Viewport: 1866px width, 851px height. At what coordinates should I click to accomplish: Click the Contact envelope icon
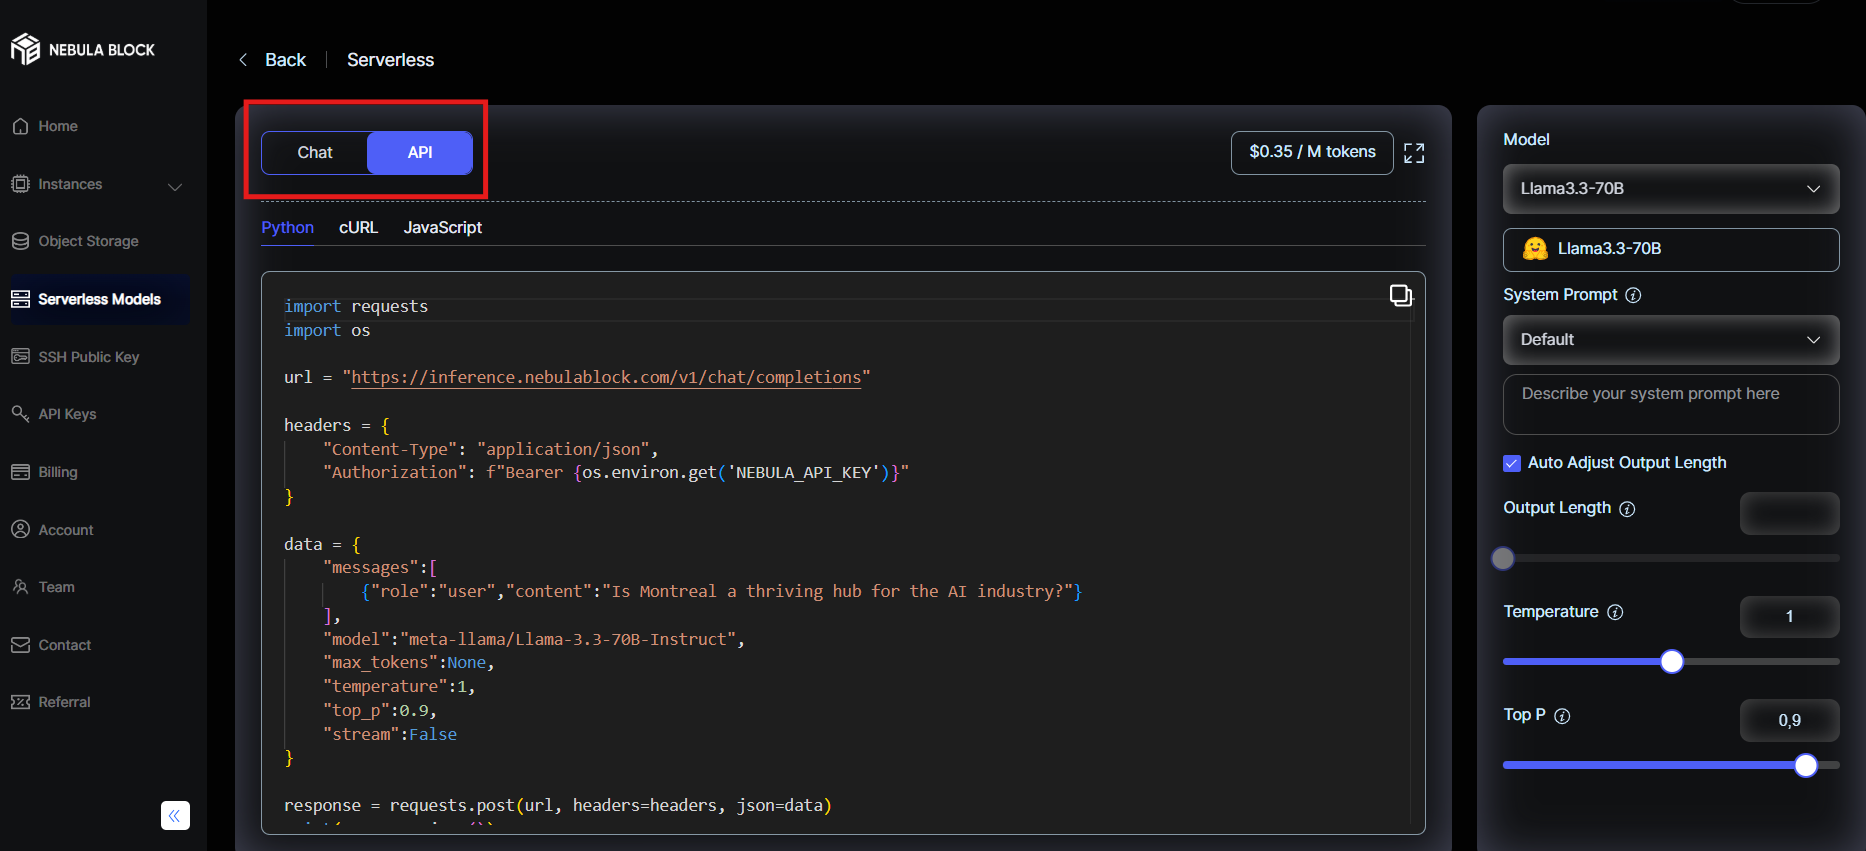[20, 645]
